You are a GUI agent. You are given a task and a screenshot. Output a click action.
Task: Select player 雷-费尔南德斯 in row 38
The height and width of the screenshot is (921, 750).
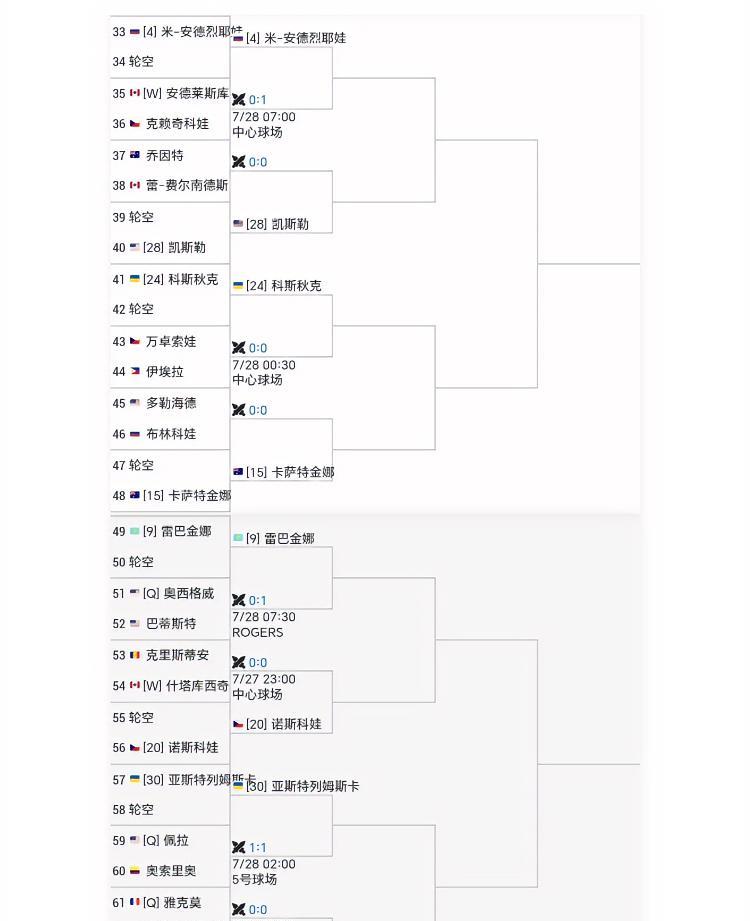pos(186,186)
